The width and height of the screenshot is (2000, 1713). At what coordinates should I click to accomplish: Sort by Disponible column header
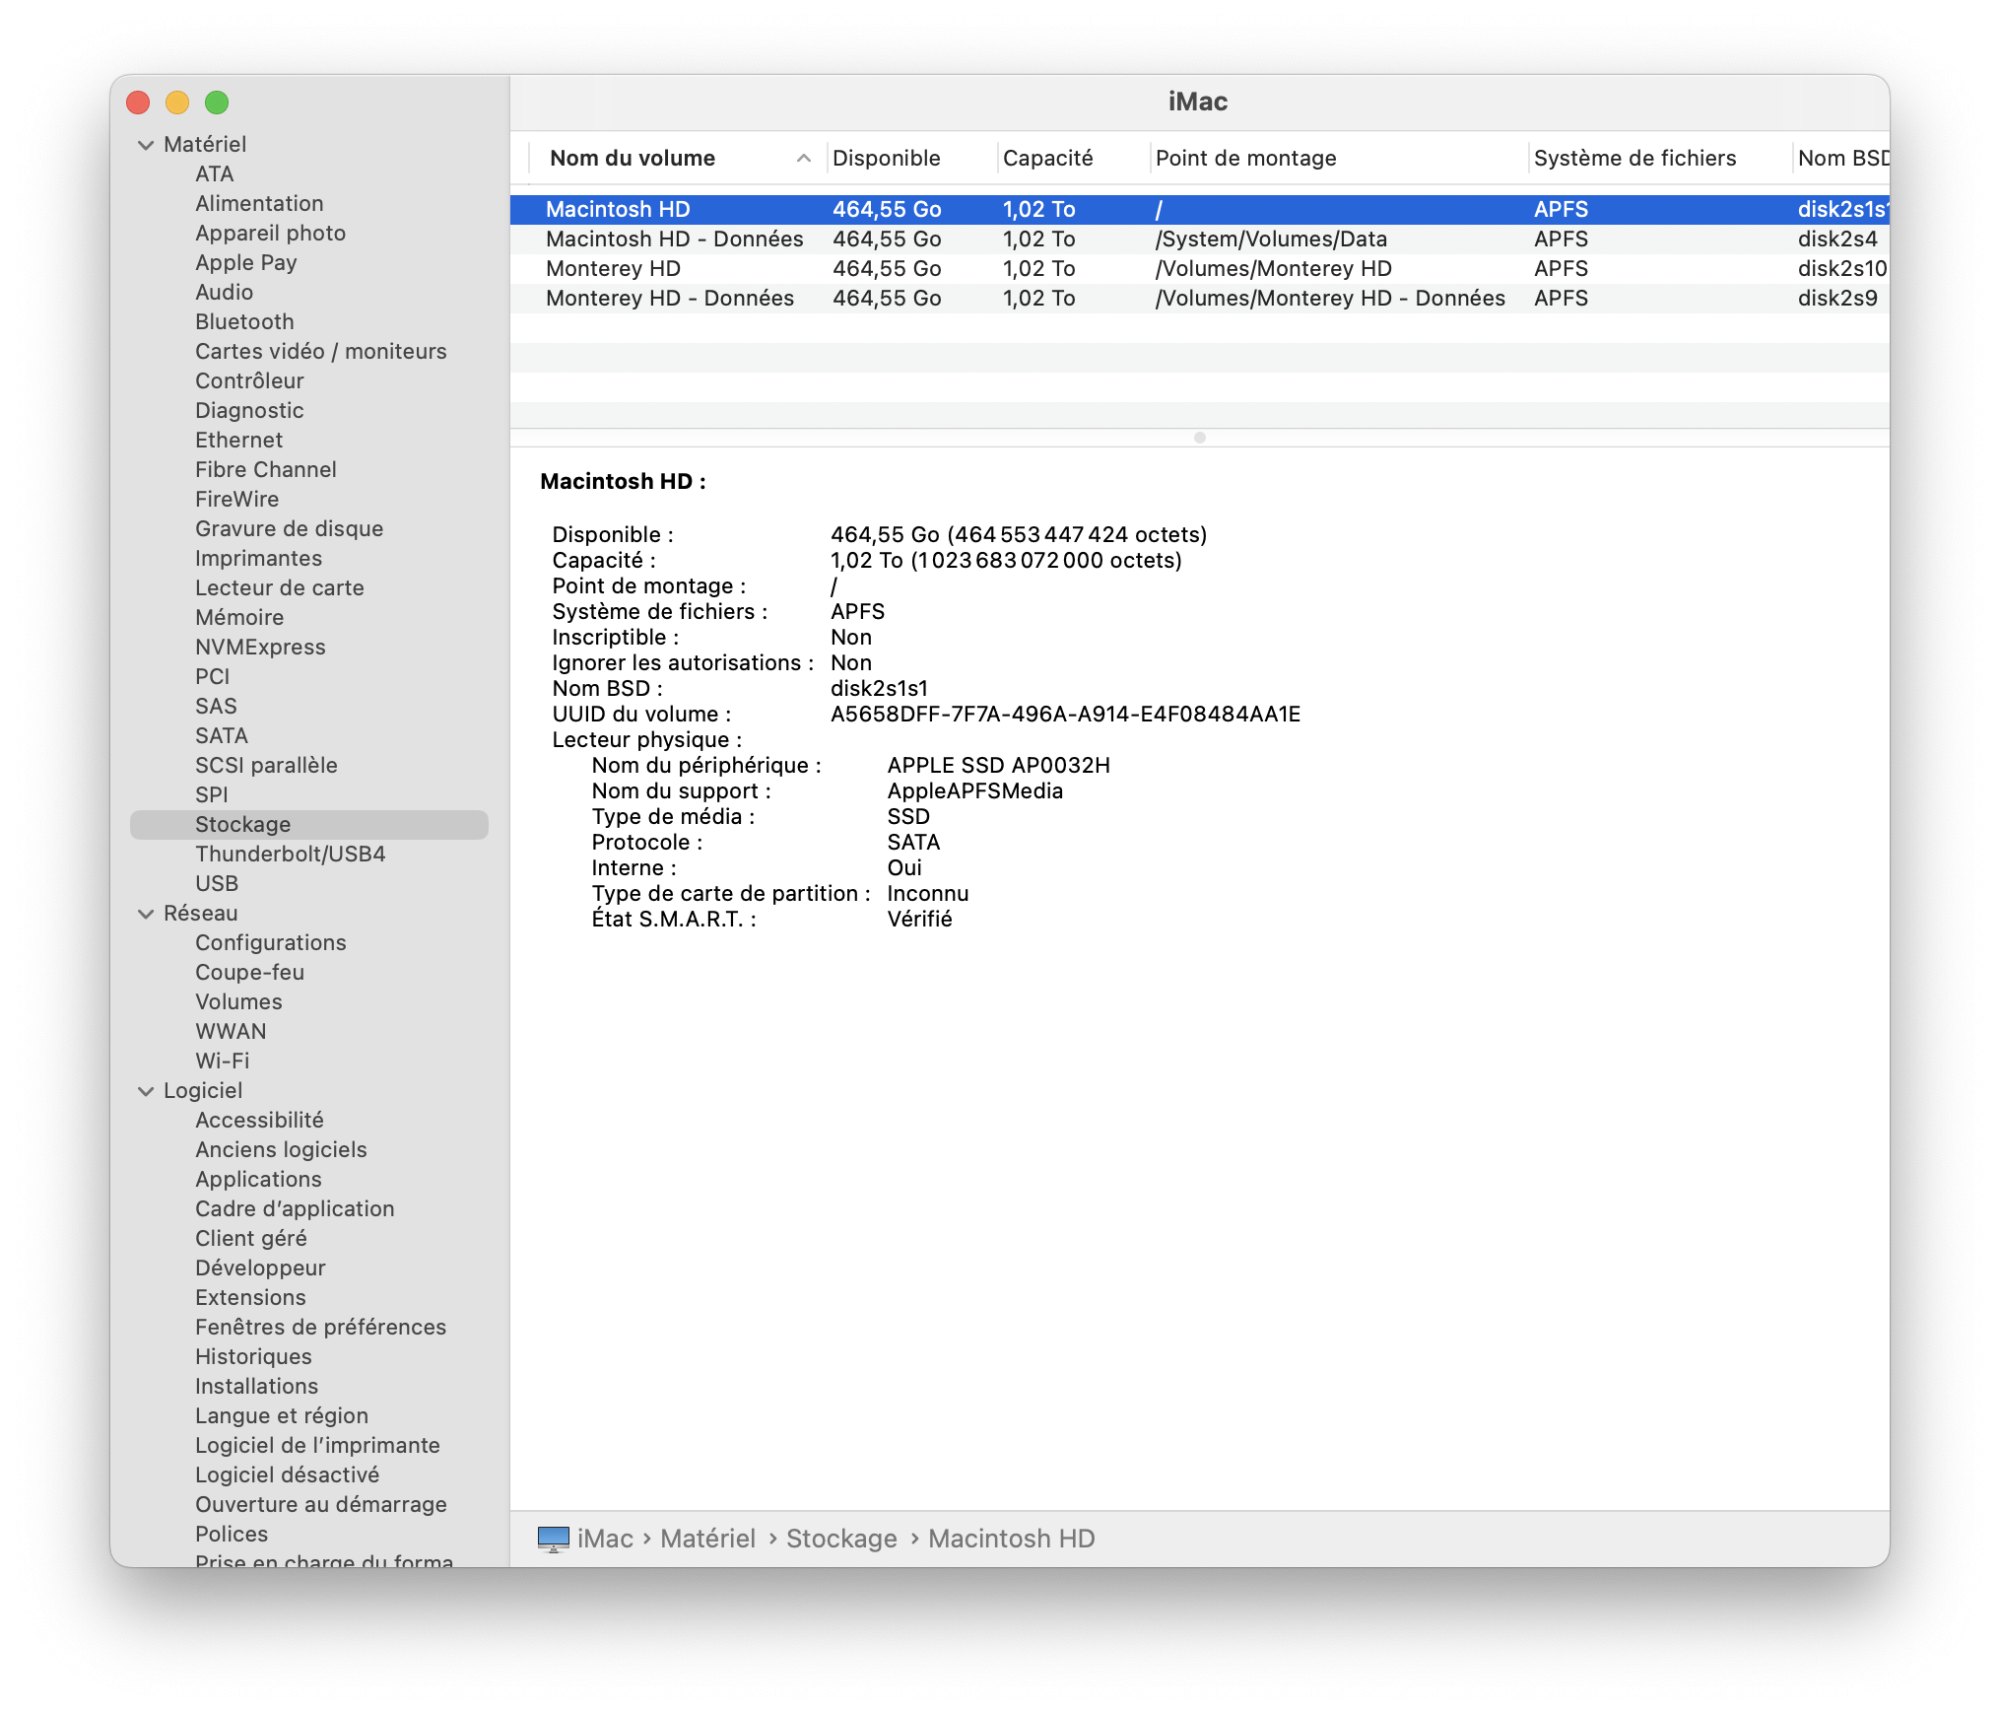pos(886,159)
